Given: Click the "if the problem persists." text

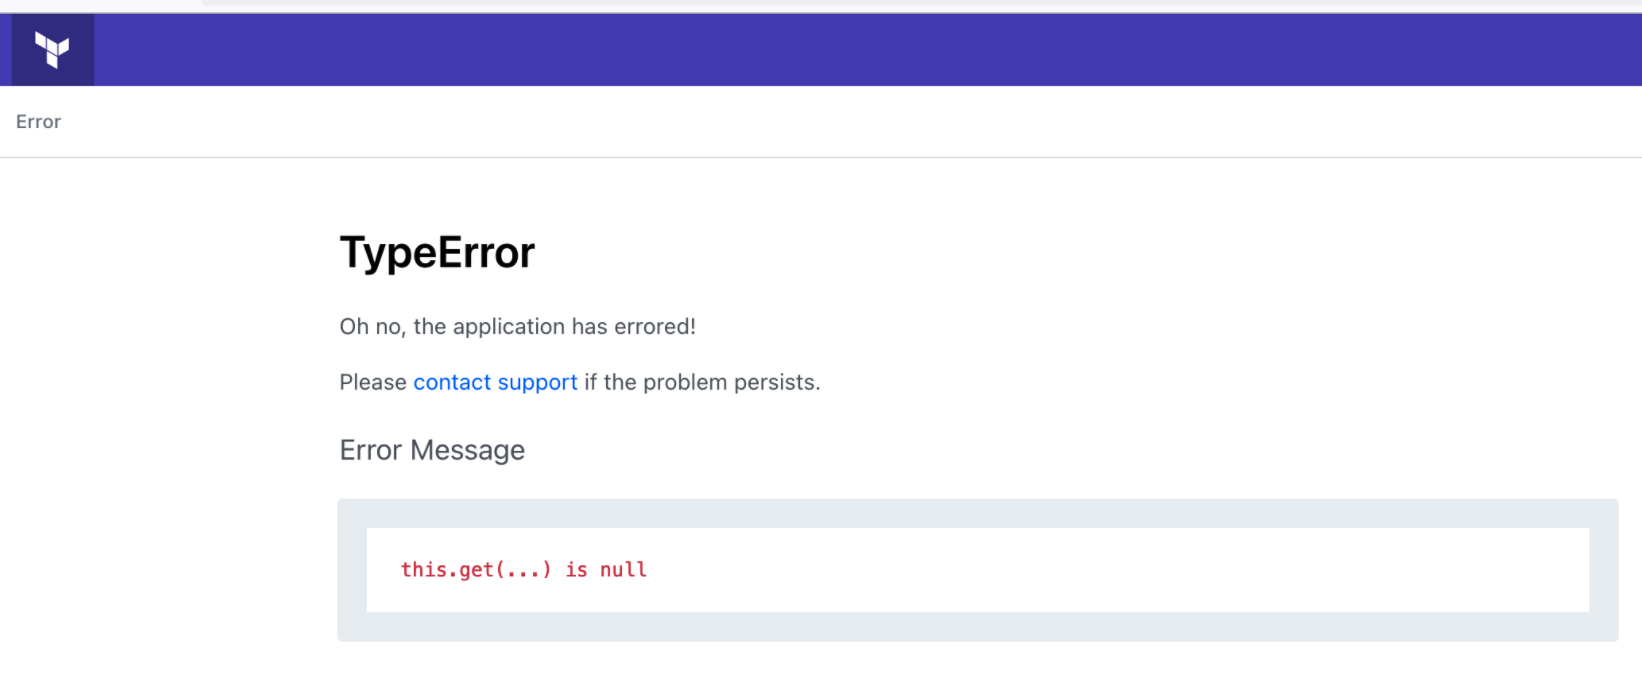Looking at the screenshot, I should click(702, 382).
